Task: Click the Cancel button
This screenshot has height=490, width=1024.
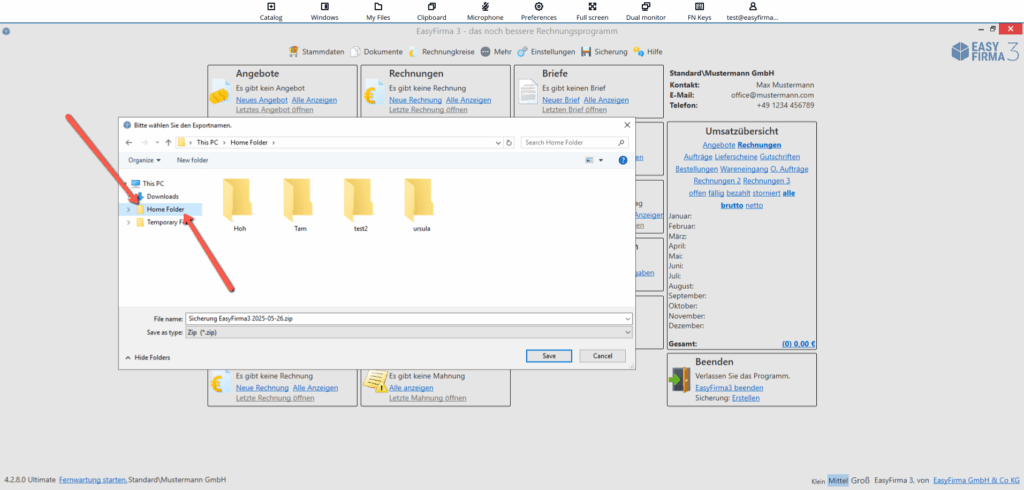Action: [x=602, y=356]
